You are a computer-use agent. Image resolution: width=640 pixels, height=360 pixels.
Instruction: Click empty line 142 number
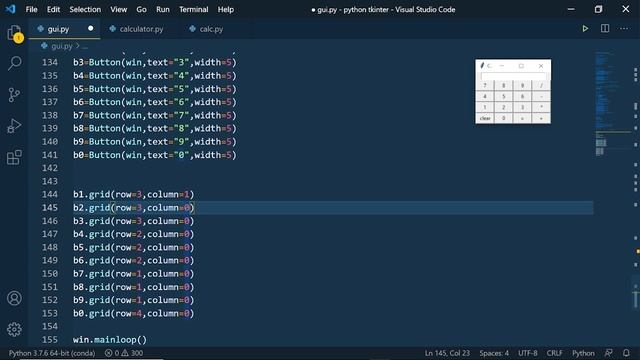tap(50, 168)
